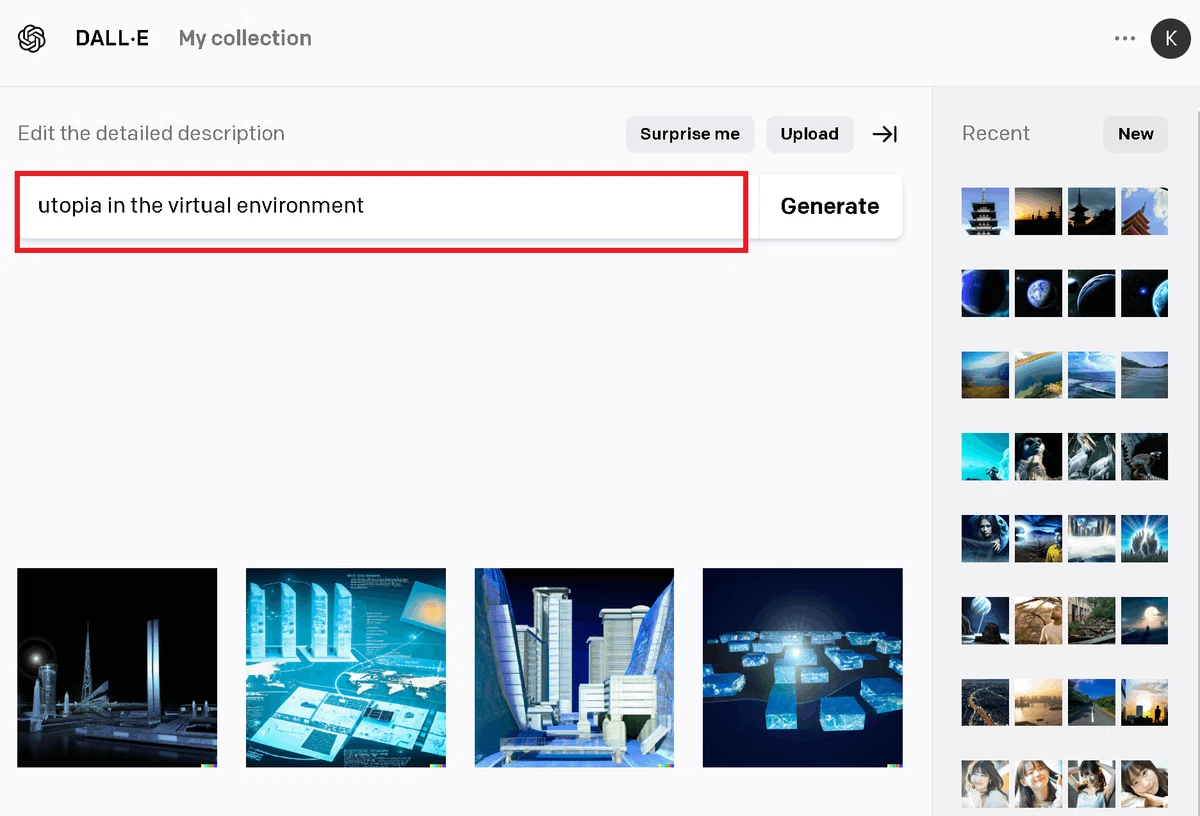This screenshot has height=816, width=1200.
Task: Click the Surprise me button
Action: (690, 134)
